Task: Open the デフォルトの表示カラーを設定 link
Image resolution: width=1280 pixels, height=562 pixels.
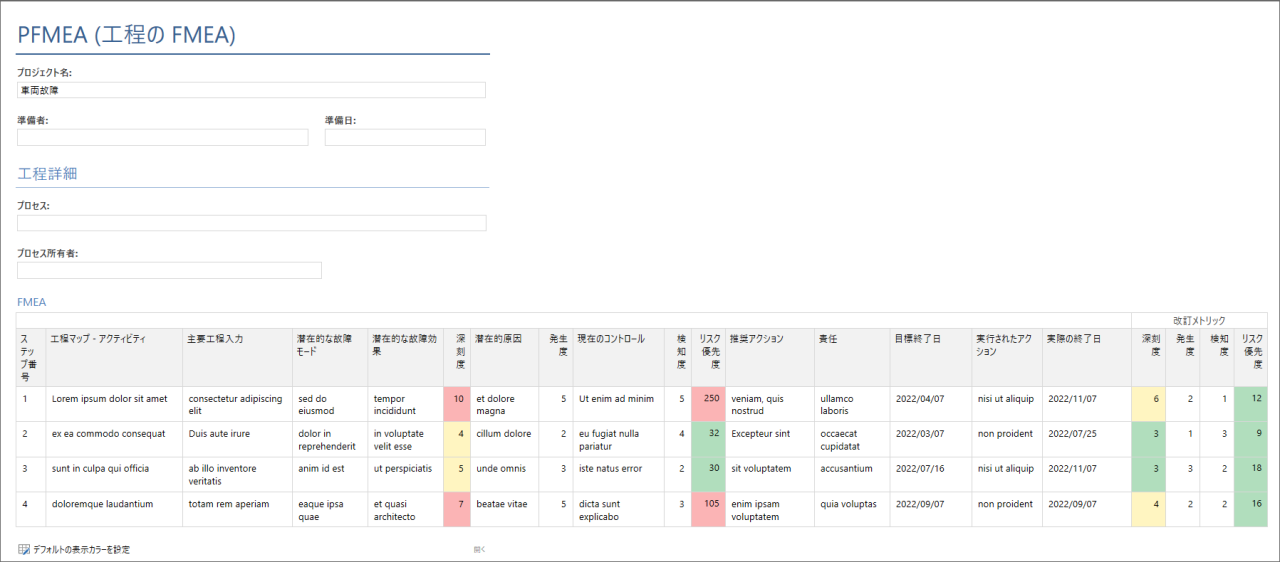Action: 81,549
